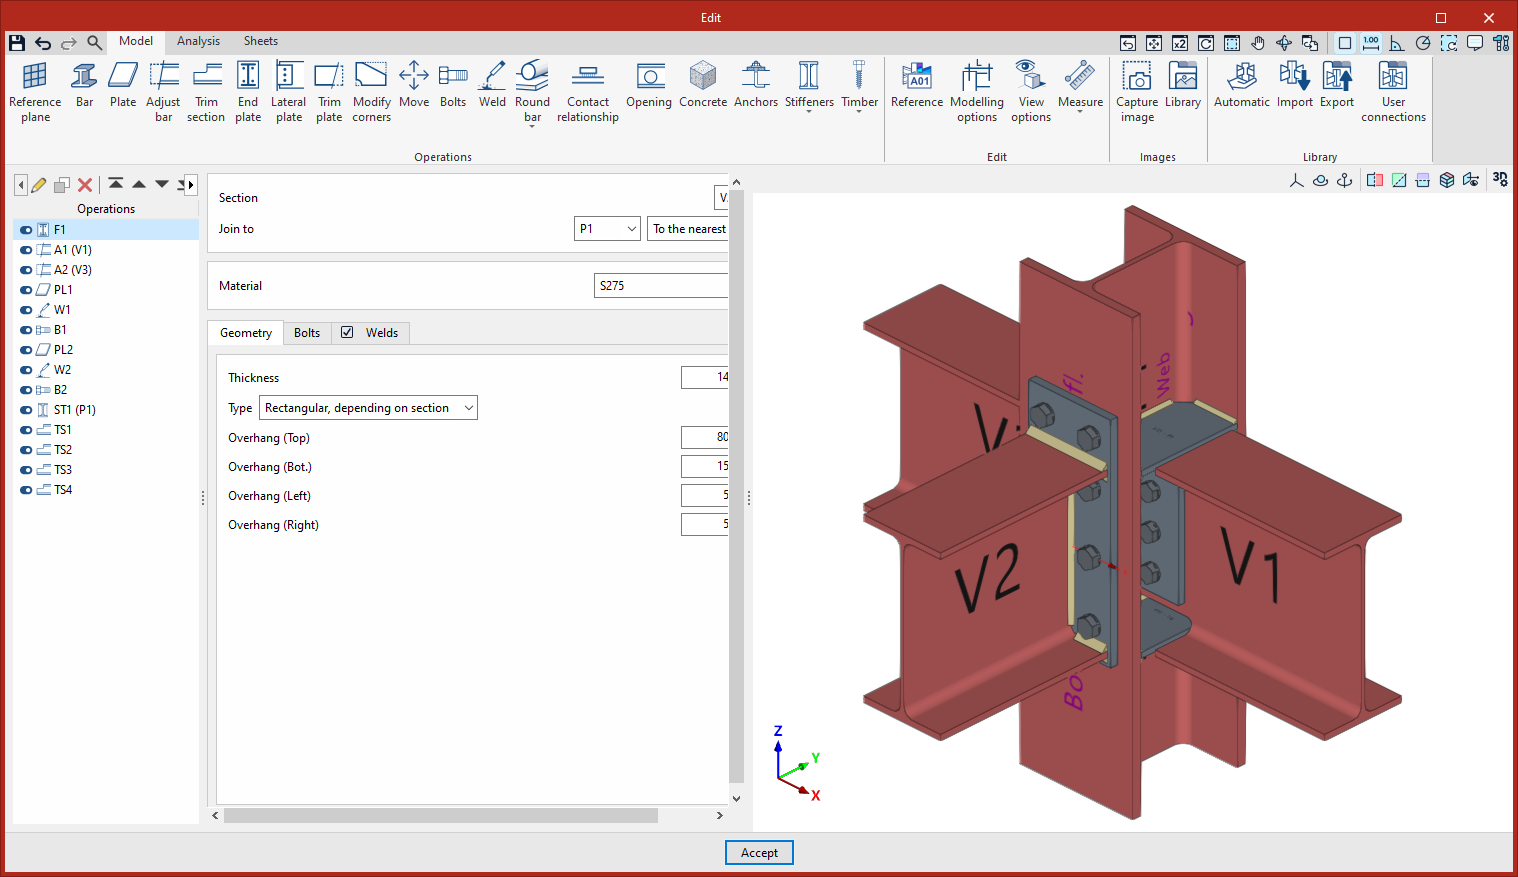This screenshot has height=877, width=1518.
Task: Click the Import library icon
Action: coord(1295,76)
